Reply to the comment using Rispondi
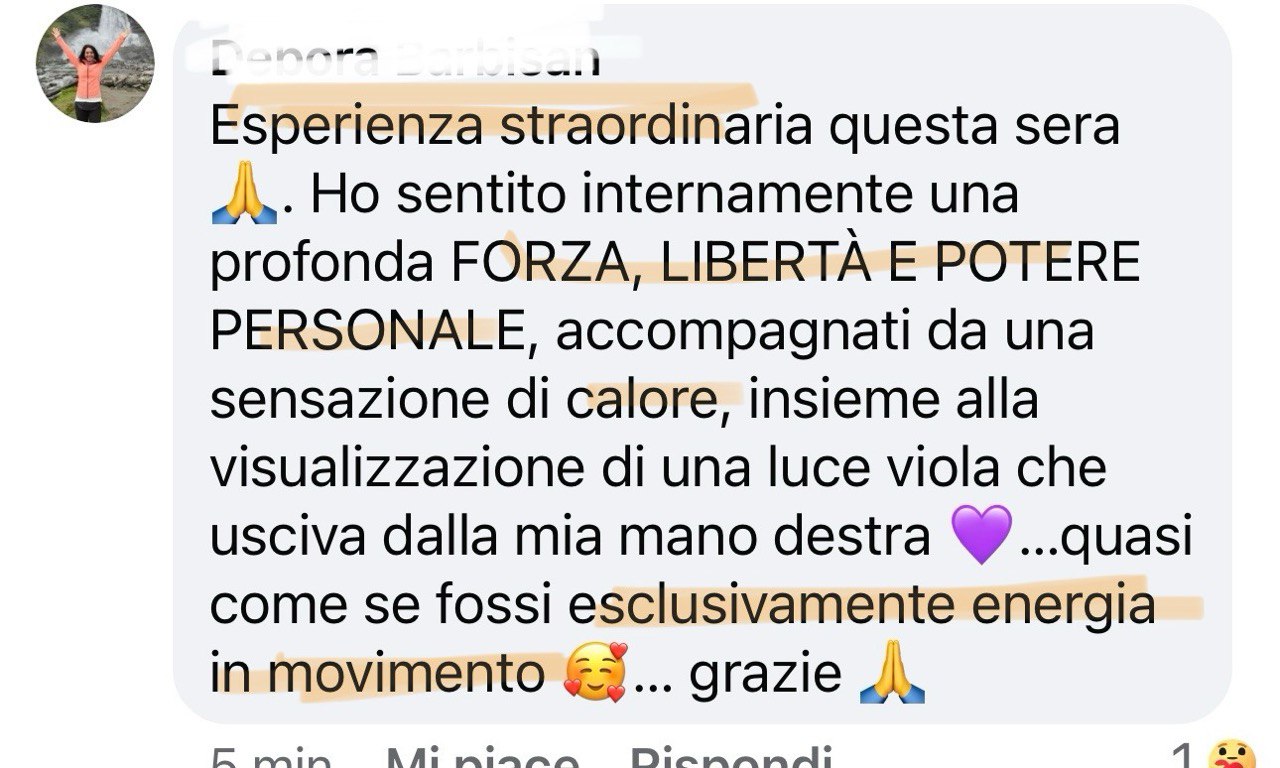Image resolution: width=1280 pixels, height=768 pixels. [733, 758]
